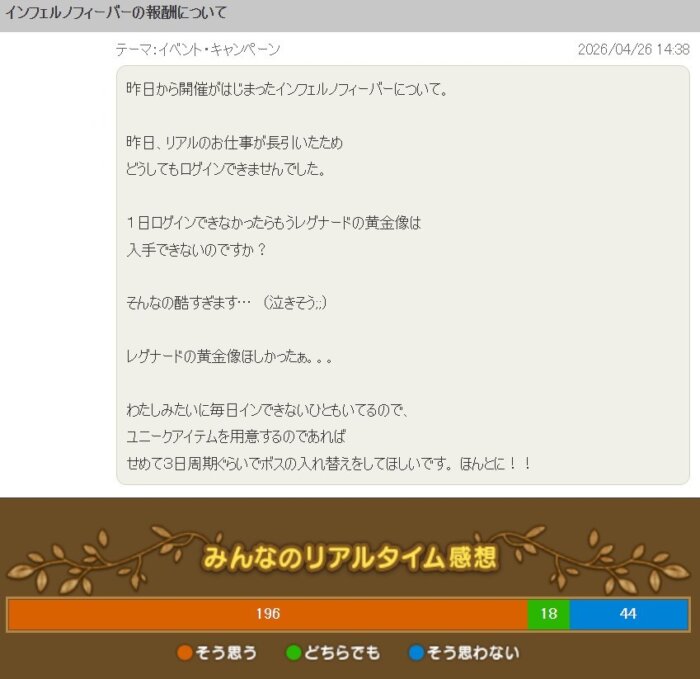Click the last line requesting 3日周期 boss rotation
The width and height of the screenshot is (700, 679).
[328, 464]
